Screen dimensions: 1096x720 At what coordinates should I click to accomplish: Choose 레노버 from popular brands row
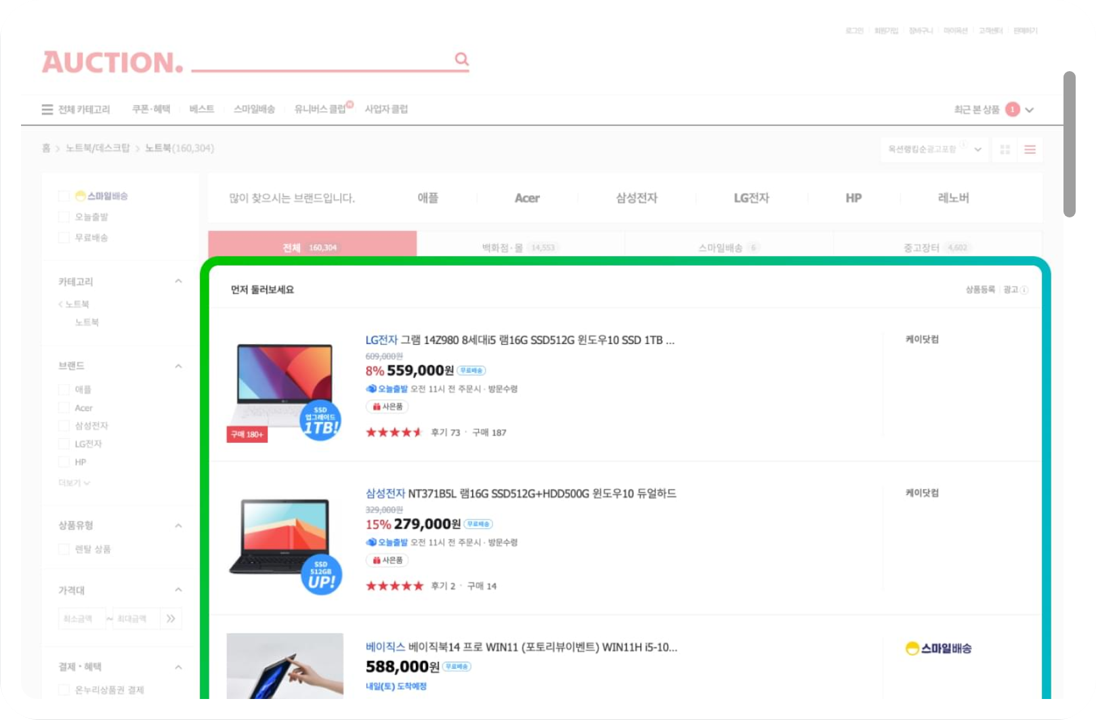coord(953,198)
